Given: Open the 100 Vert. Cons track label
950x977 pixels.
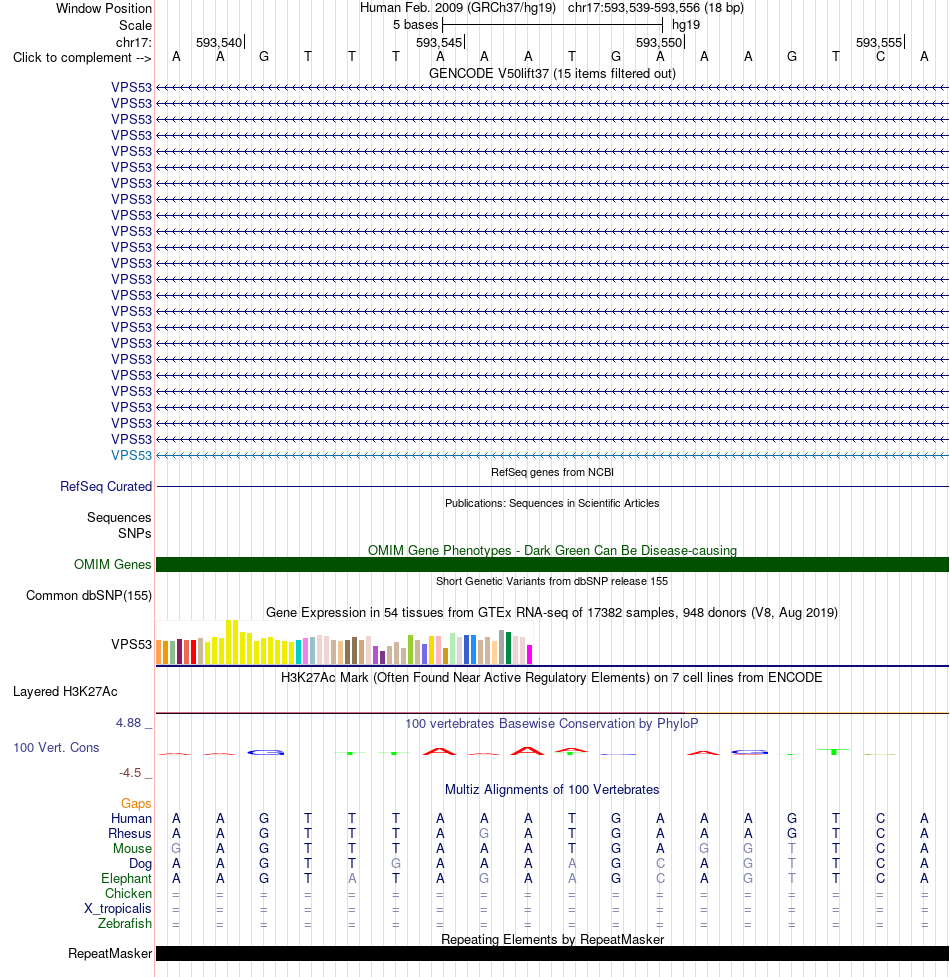Looking at the screenshot, I should tap(57, 748).
